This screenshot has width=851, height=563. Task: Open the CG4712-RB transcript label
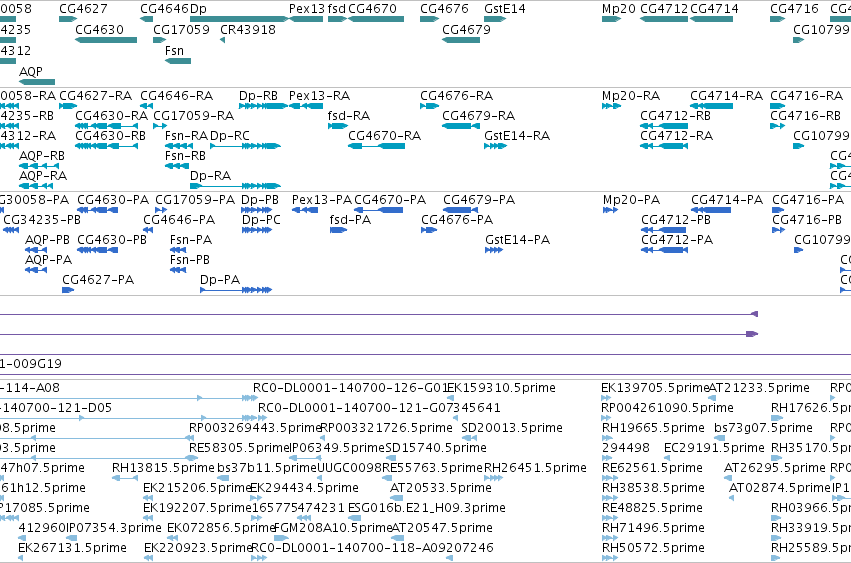tap(675, 116)
